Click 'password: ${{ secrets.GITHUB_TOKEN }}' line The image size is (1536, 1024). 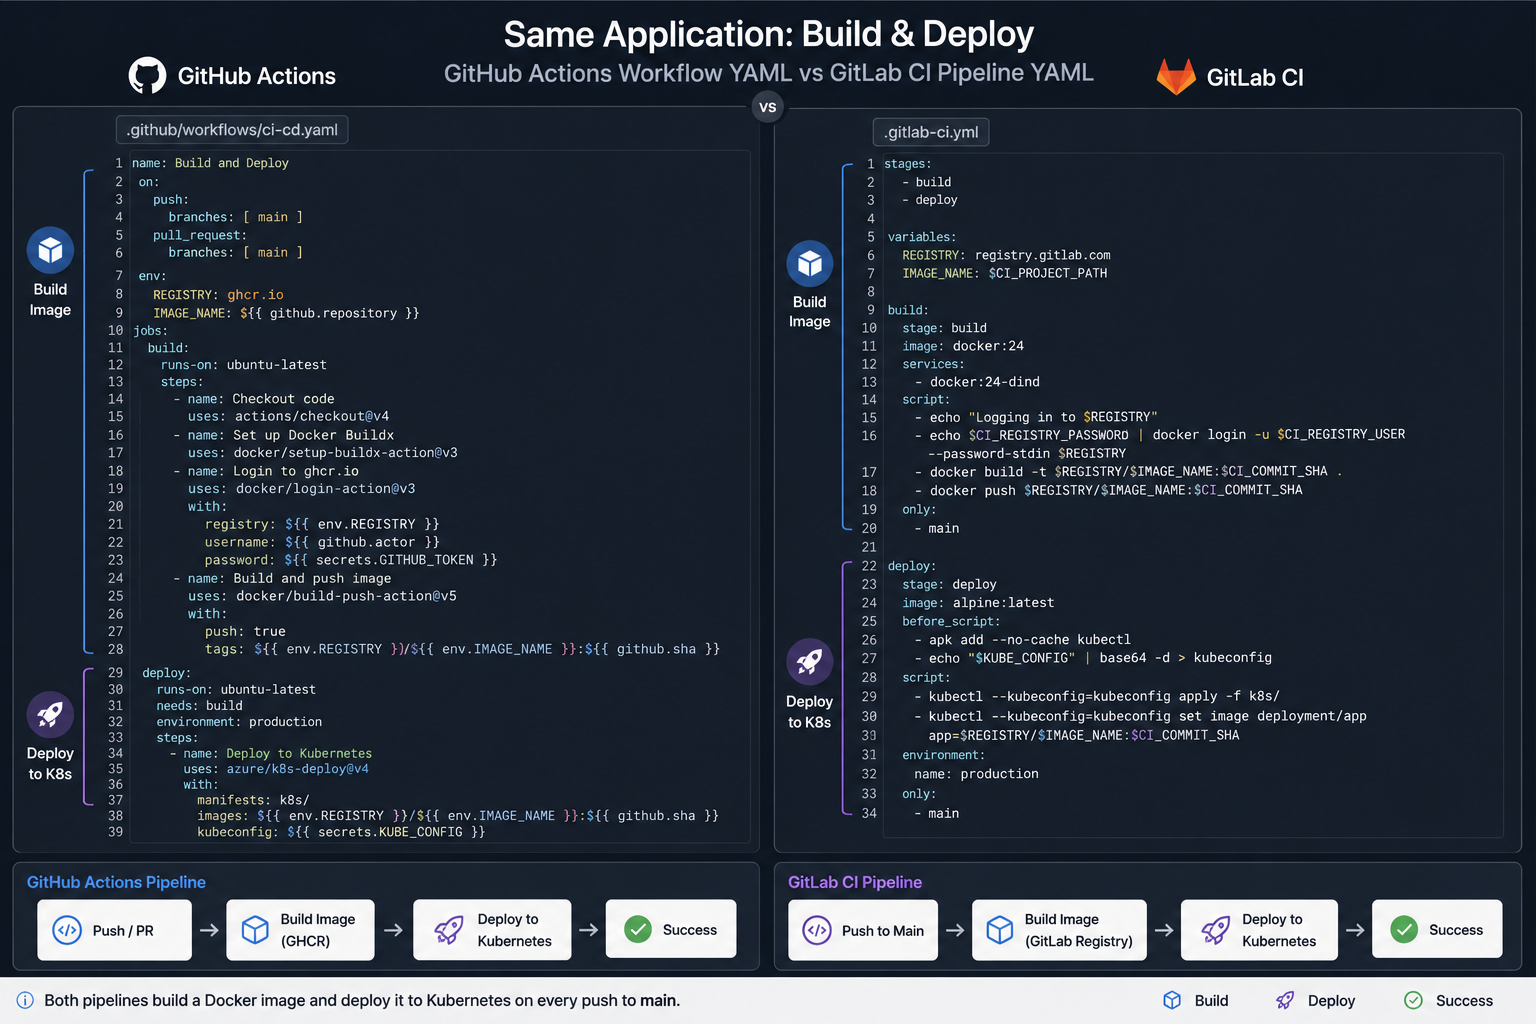[351, 560]
